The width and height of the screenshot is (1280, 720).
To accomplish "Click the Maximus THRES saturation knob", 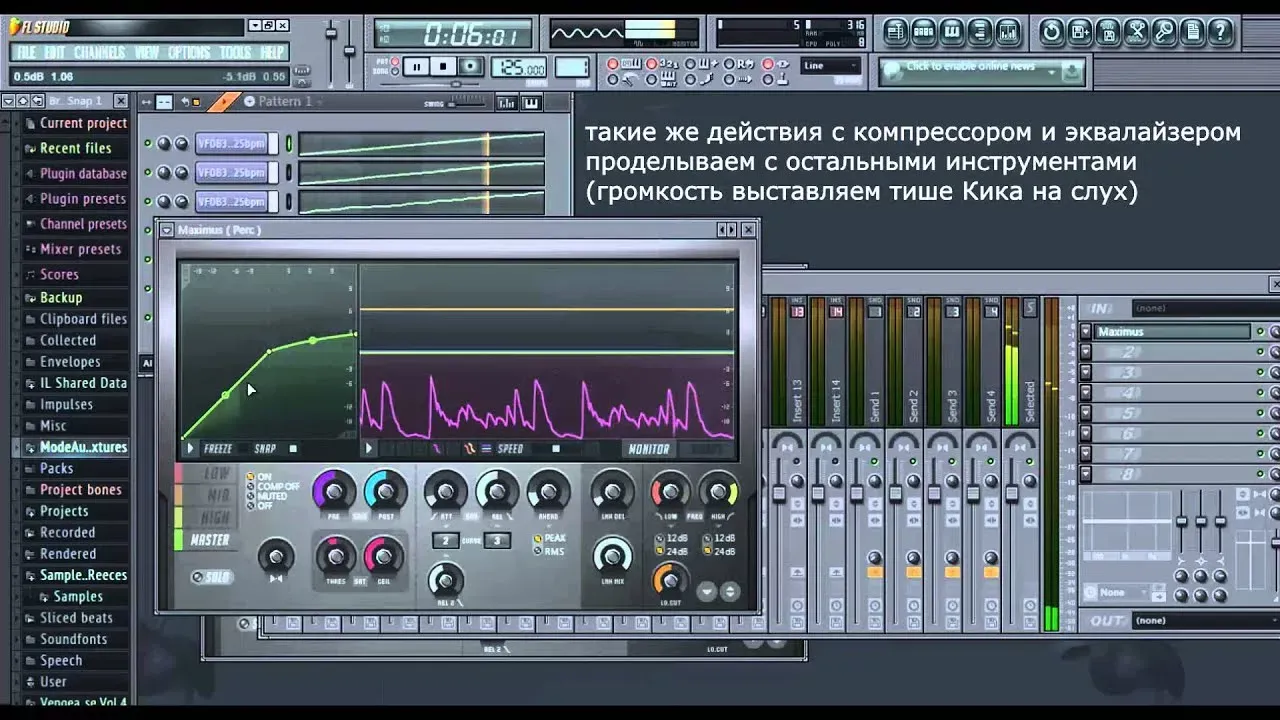I will (x=336, y=556).
